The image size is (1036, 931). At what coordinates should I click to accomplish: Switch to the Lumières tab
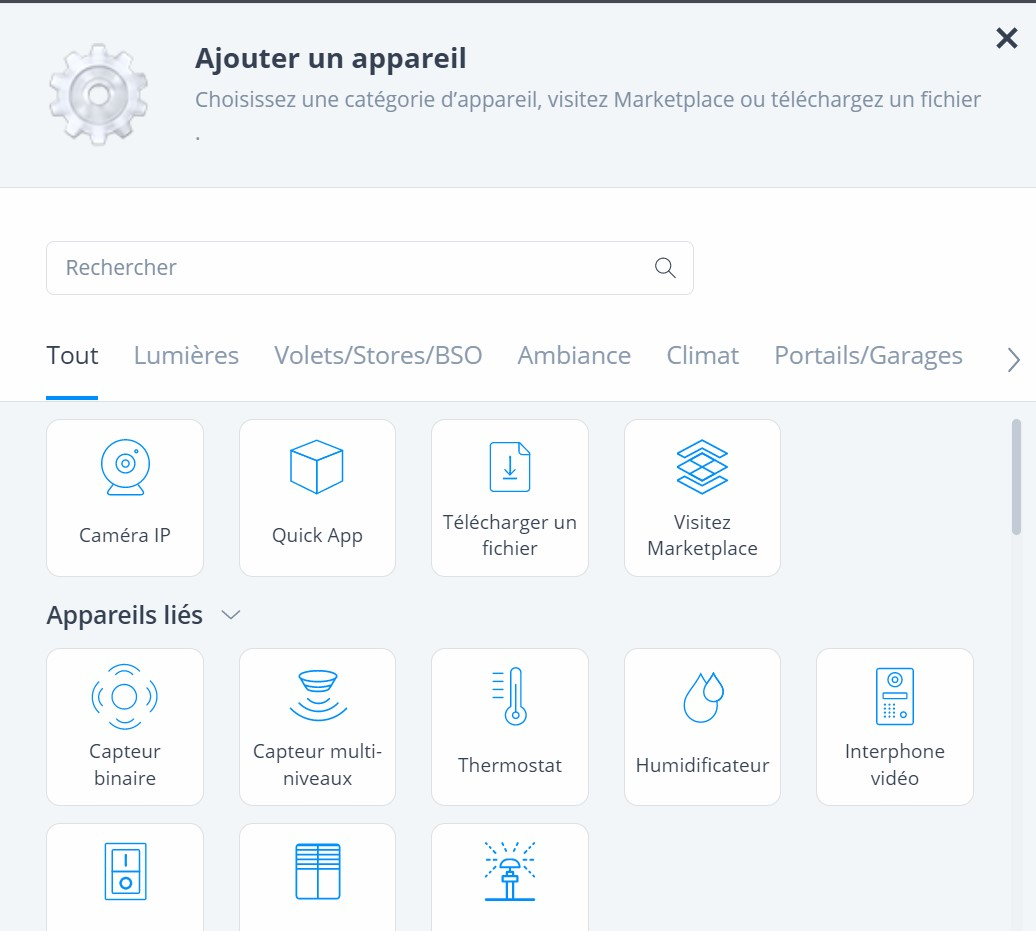pos(186,356)
